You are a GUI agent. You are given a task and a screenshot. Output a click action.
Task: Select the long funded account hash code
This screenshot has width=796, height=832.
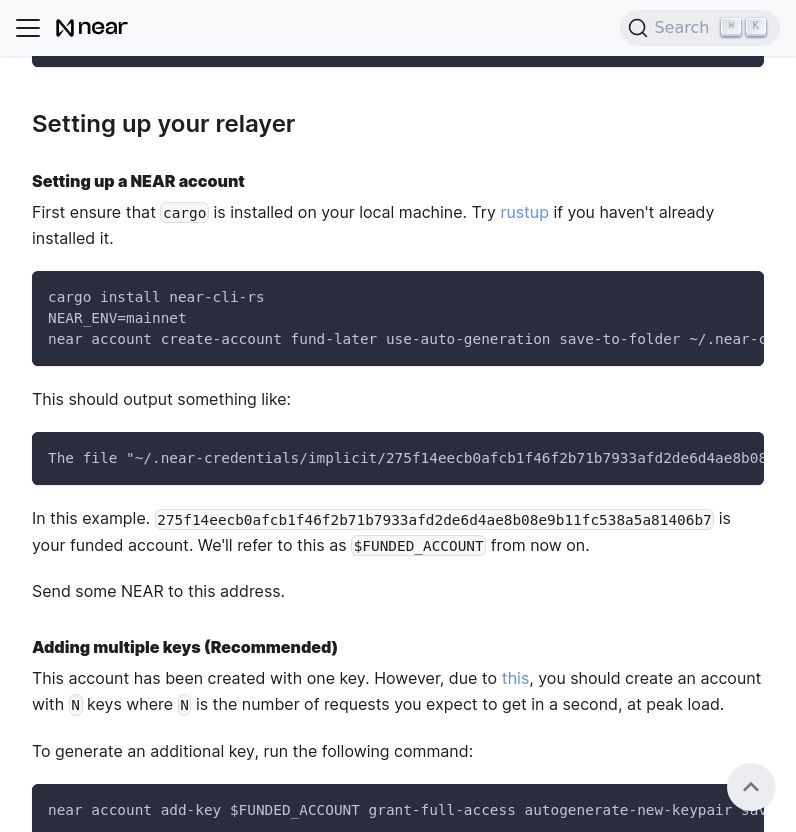(x=434, y=519)
